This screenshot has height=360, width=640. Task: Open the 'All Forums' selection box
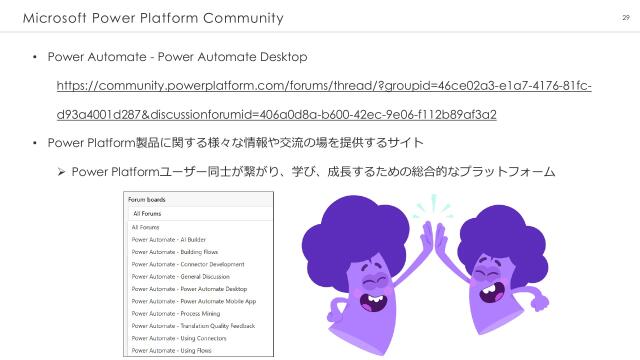[200, 213]
